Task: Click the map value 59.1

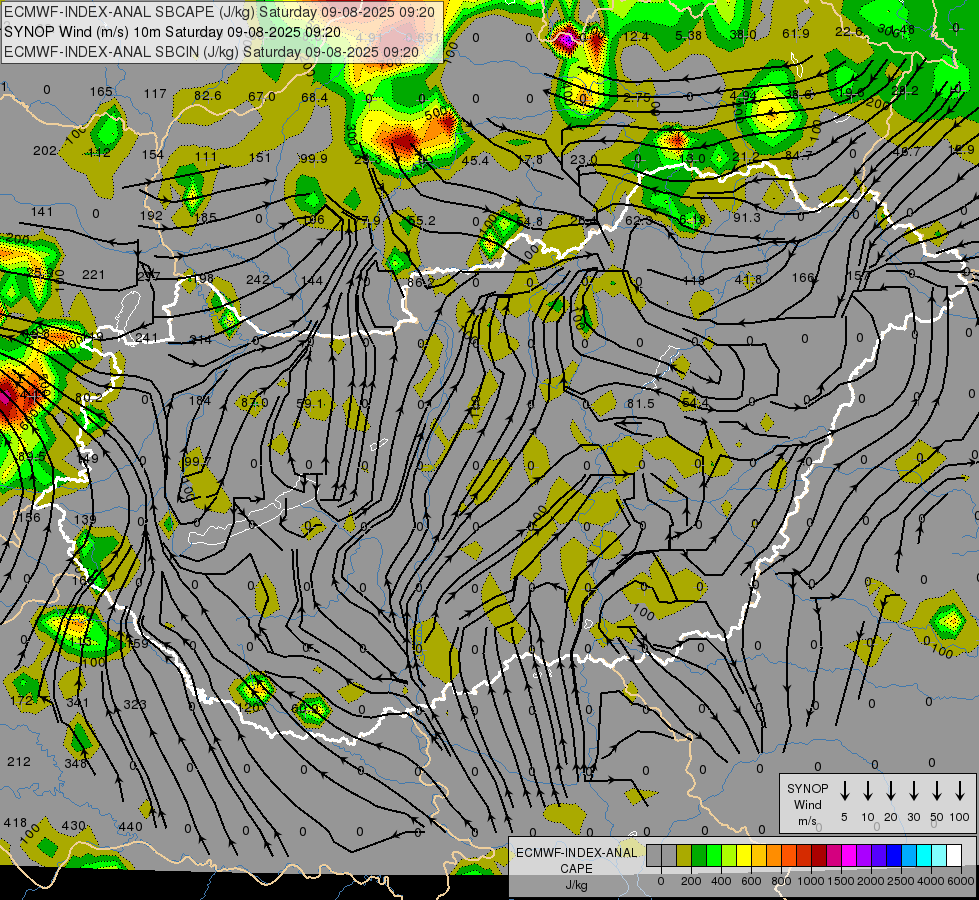Action: pos(310,404)
